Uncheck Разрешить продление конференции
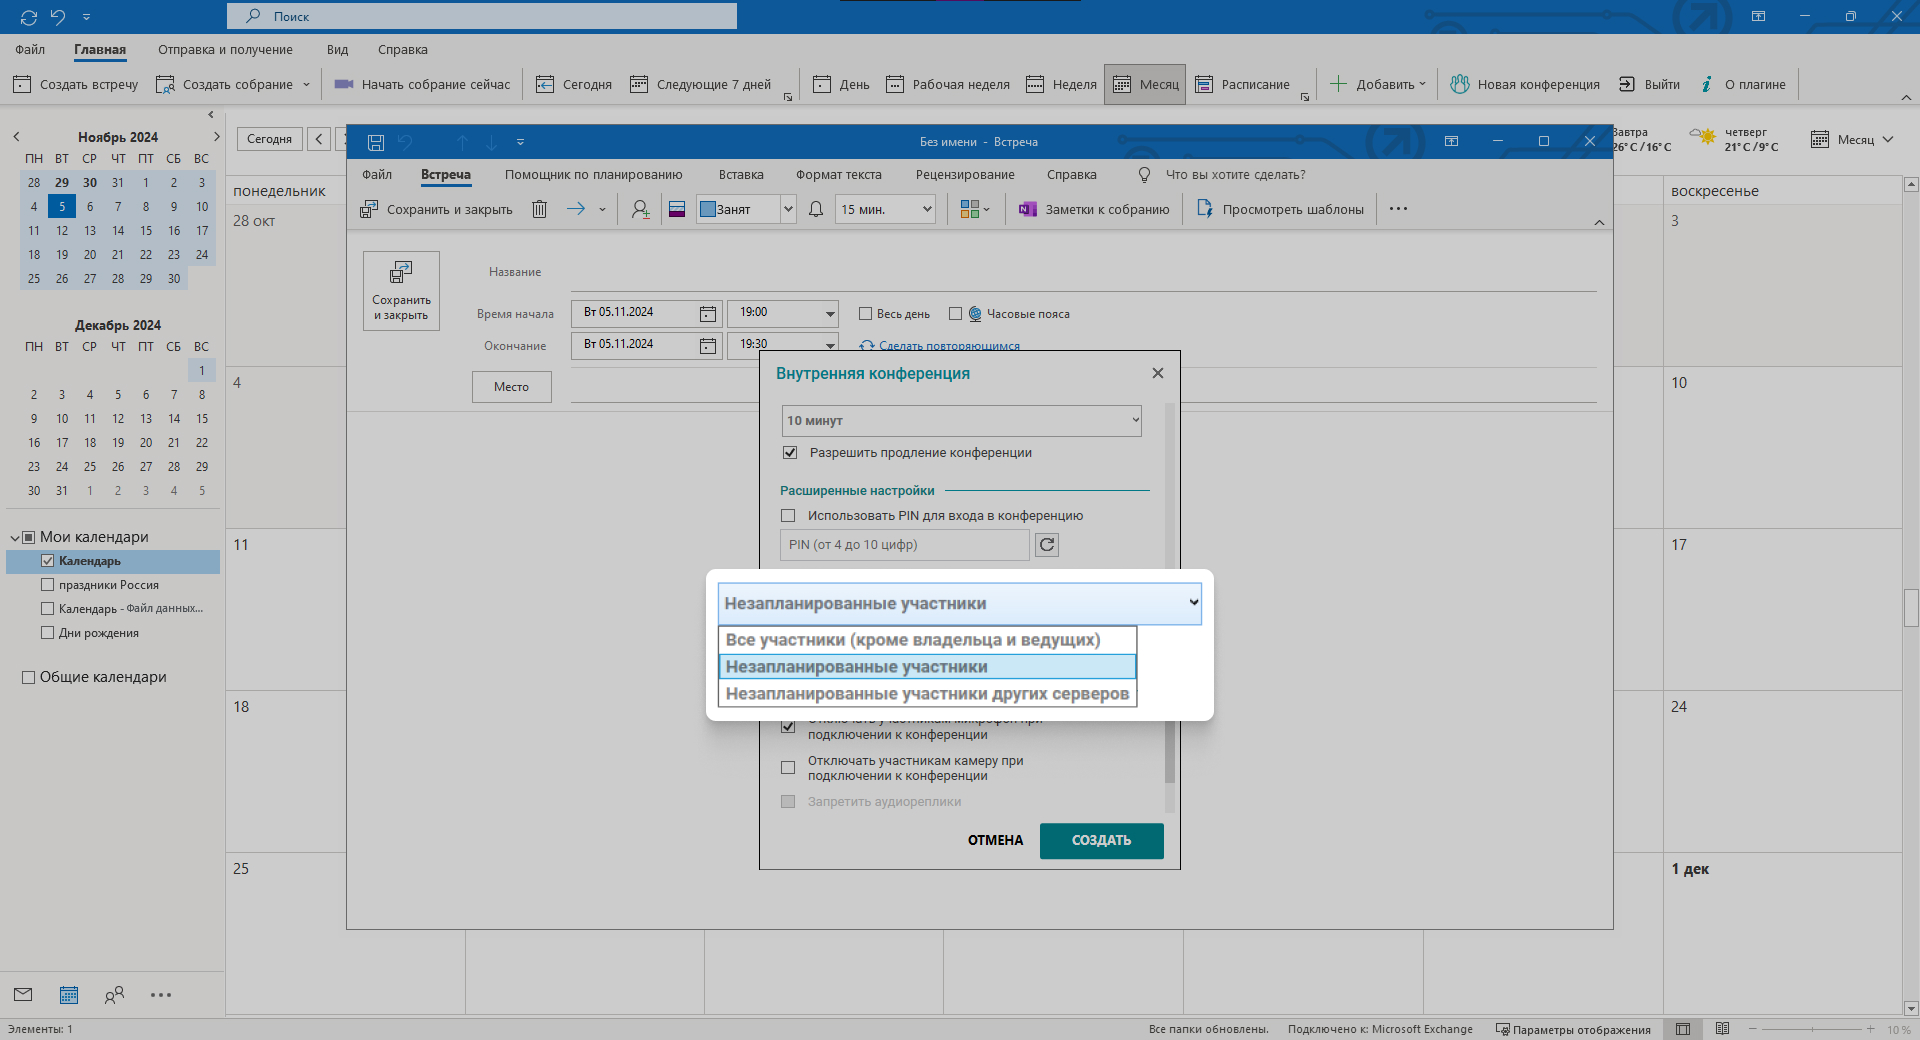 pos(790,453)
